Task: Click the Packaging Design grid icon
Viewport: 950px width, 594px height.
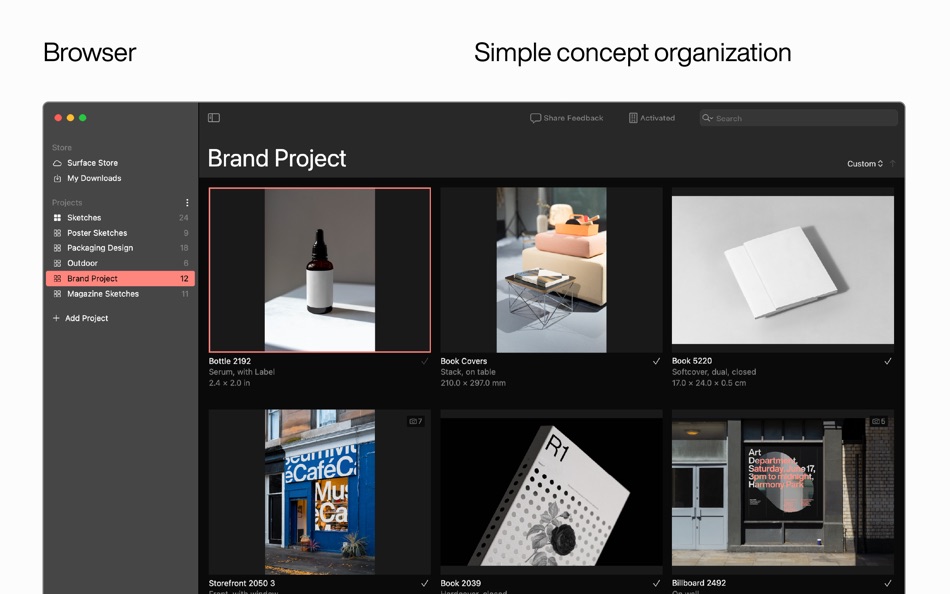Action: click(57, 248)
